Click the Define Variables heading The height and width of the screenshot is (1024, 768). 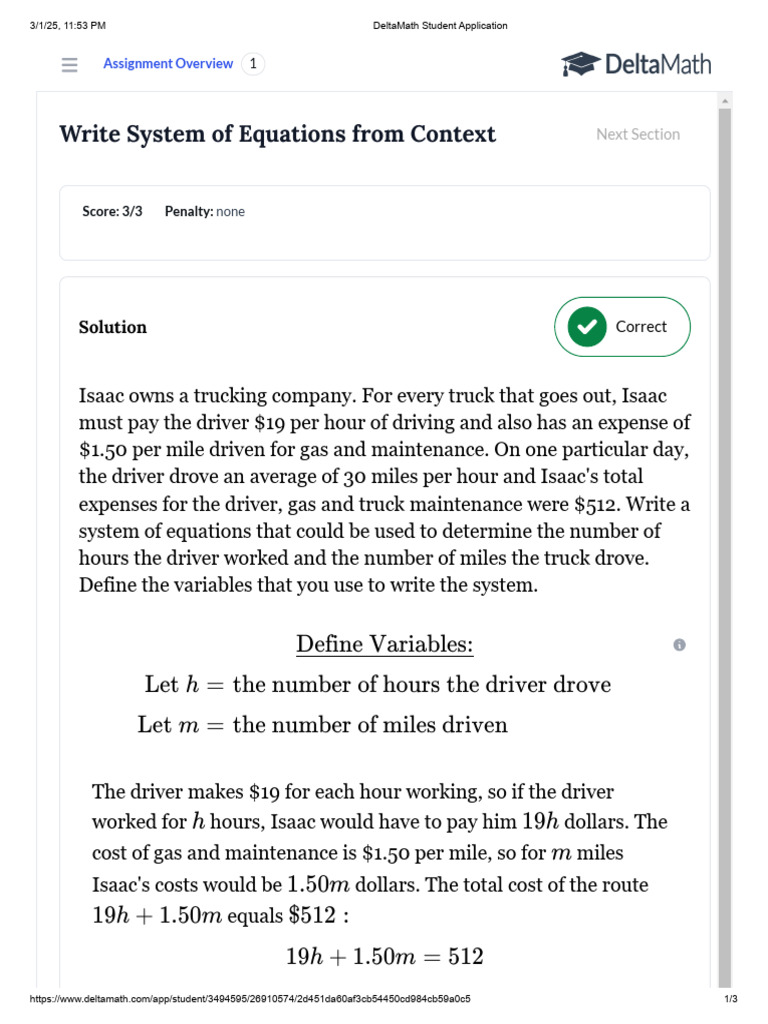point(384,645)
